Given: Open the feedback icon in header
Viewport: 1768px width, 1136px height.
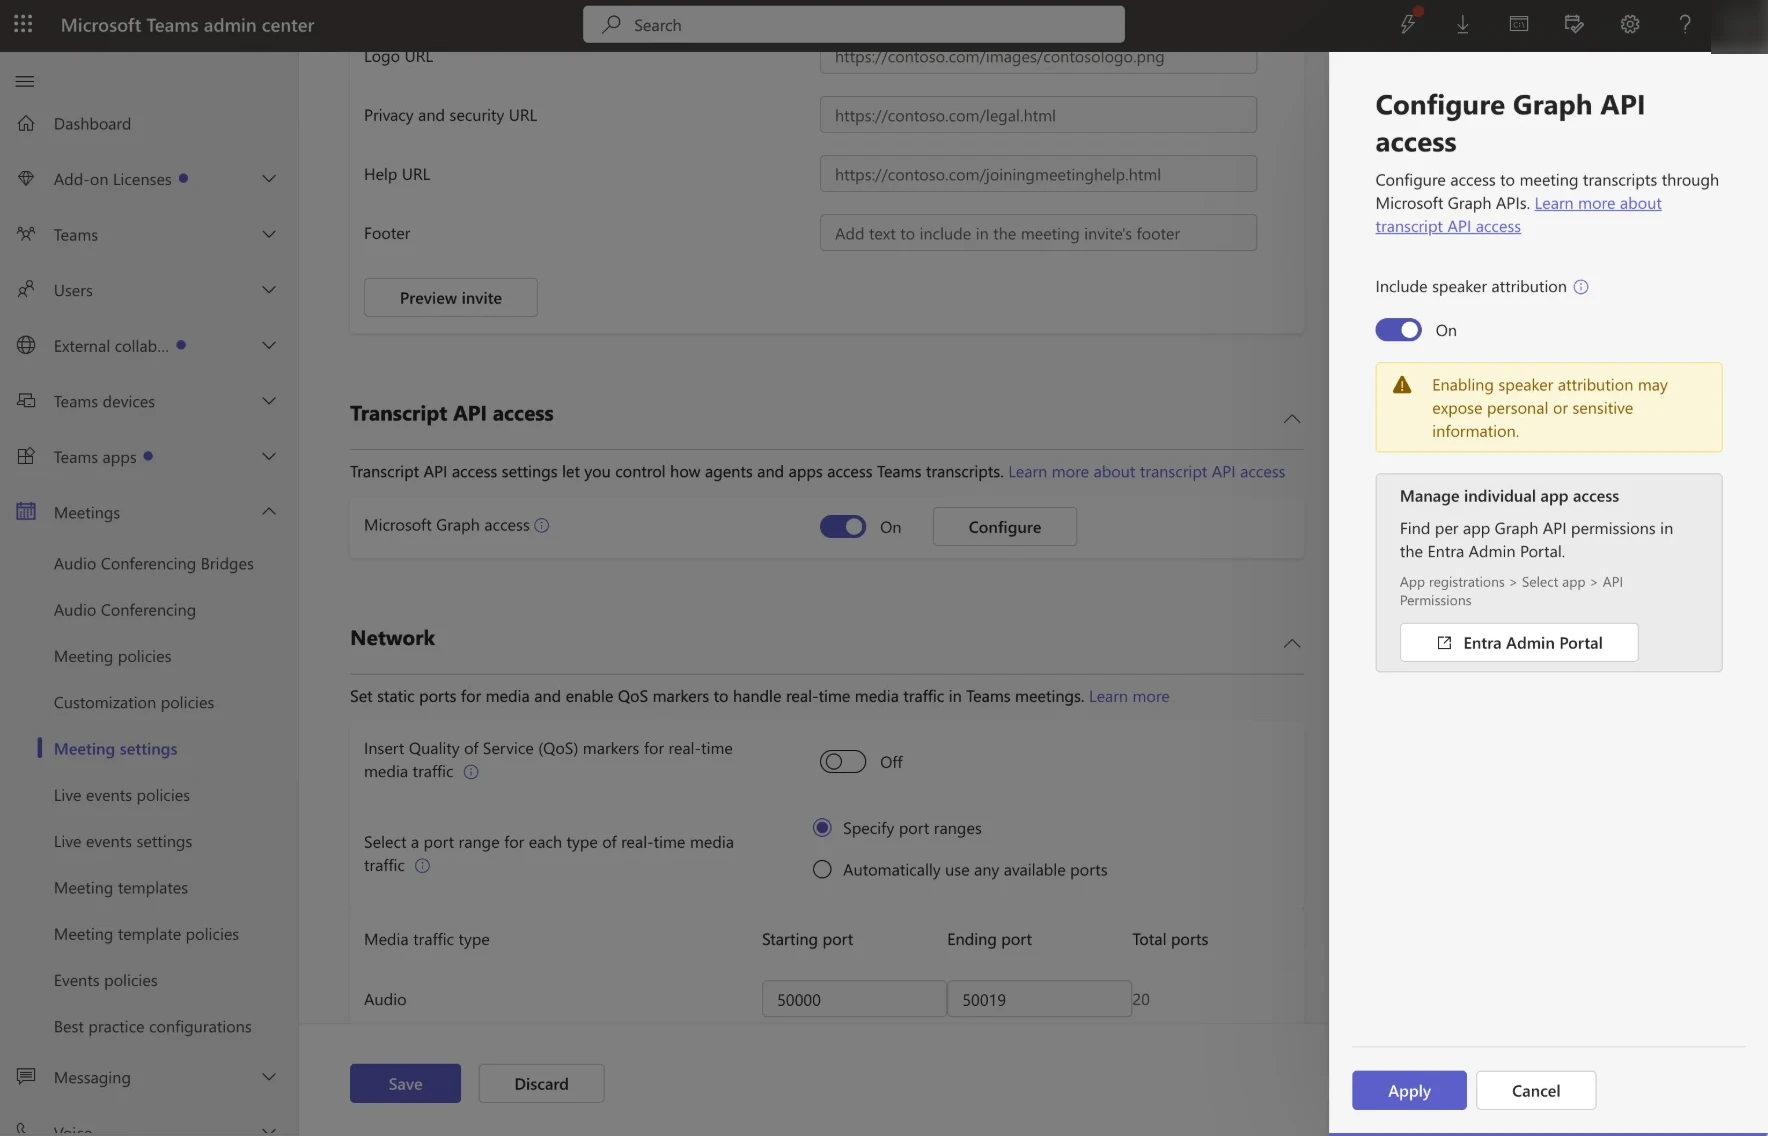Looking at the screenshot, I should (x=1574, y=24).
